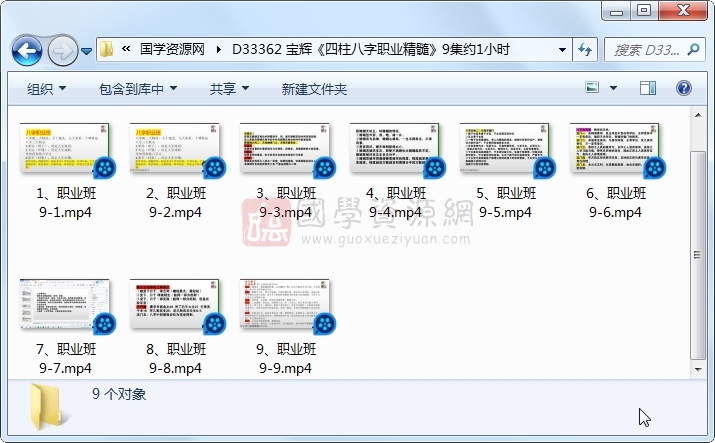Toggle the preview pane

648,88
